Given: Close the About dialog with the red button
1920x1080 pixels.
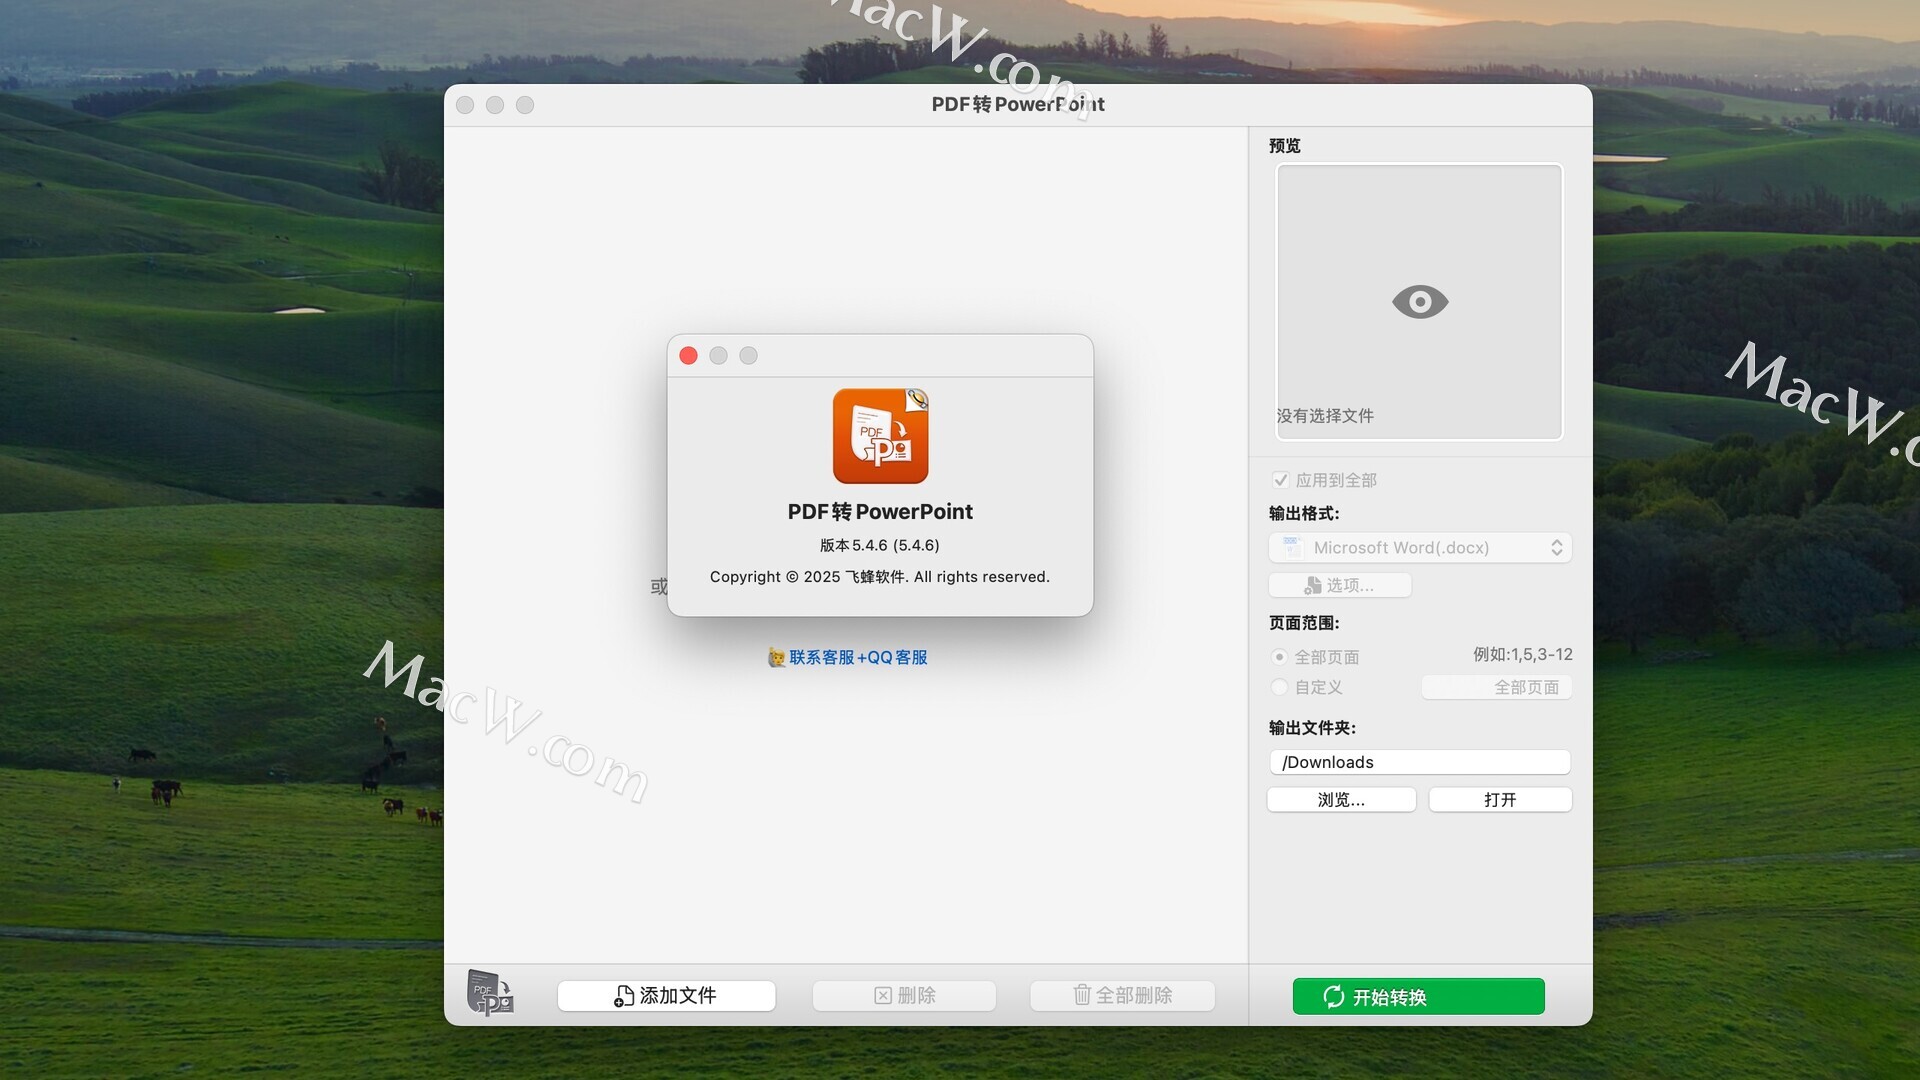Looking at the screenshot, I should pos(688,356).
